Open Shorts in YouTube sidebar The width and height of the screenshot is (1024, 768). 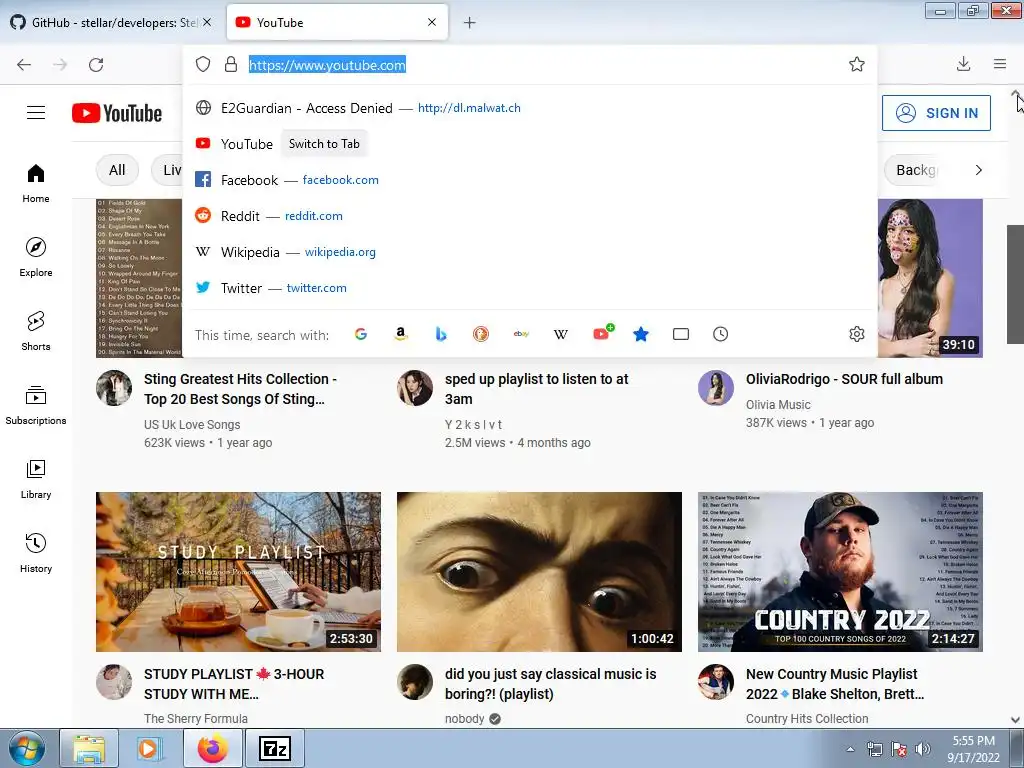pos(36,331)
